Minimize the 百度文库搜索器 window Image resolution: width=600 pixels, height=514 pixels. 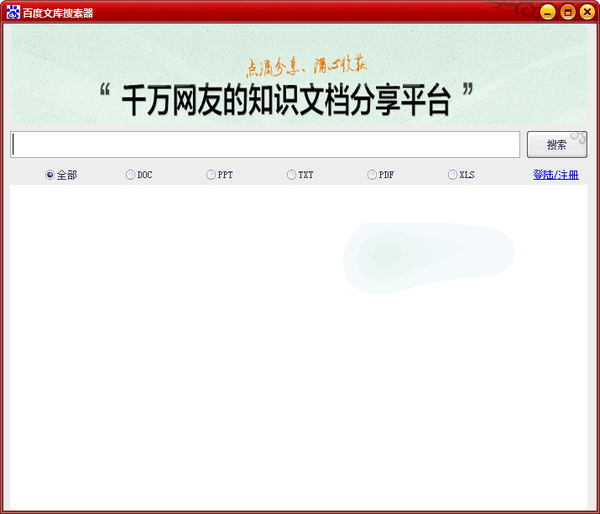[548, 12]
